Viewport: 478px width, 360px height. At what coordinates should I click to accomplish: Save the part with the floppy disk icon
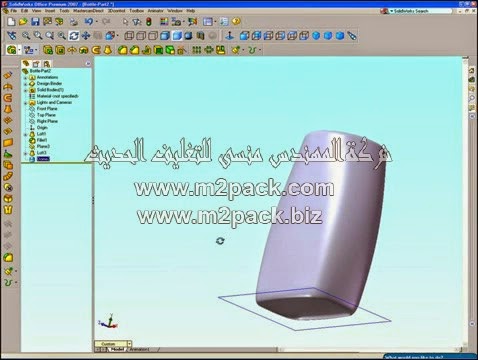(35, 22)
